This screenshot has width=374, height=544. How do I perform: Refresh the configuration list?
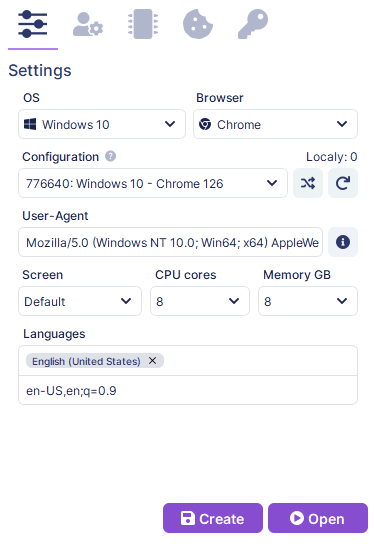click(343, 183)
